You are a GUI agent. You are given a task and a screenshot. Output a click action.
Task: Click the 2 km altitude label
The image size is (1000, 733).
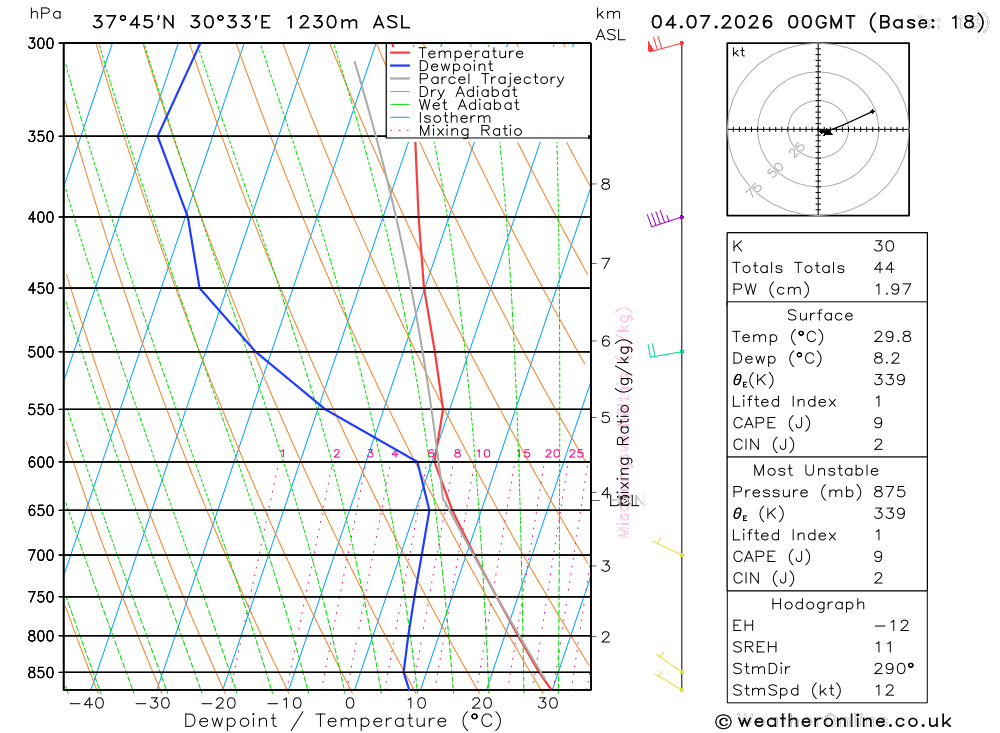click(x=605, y=637)
